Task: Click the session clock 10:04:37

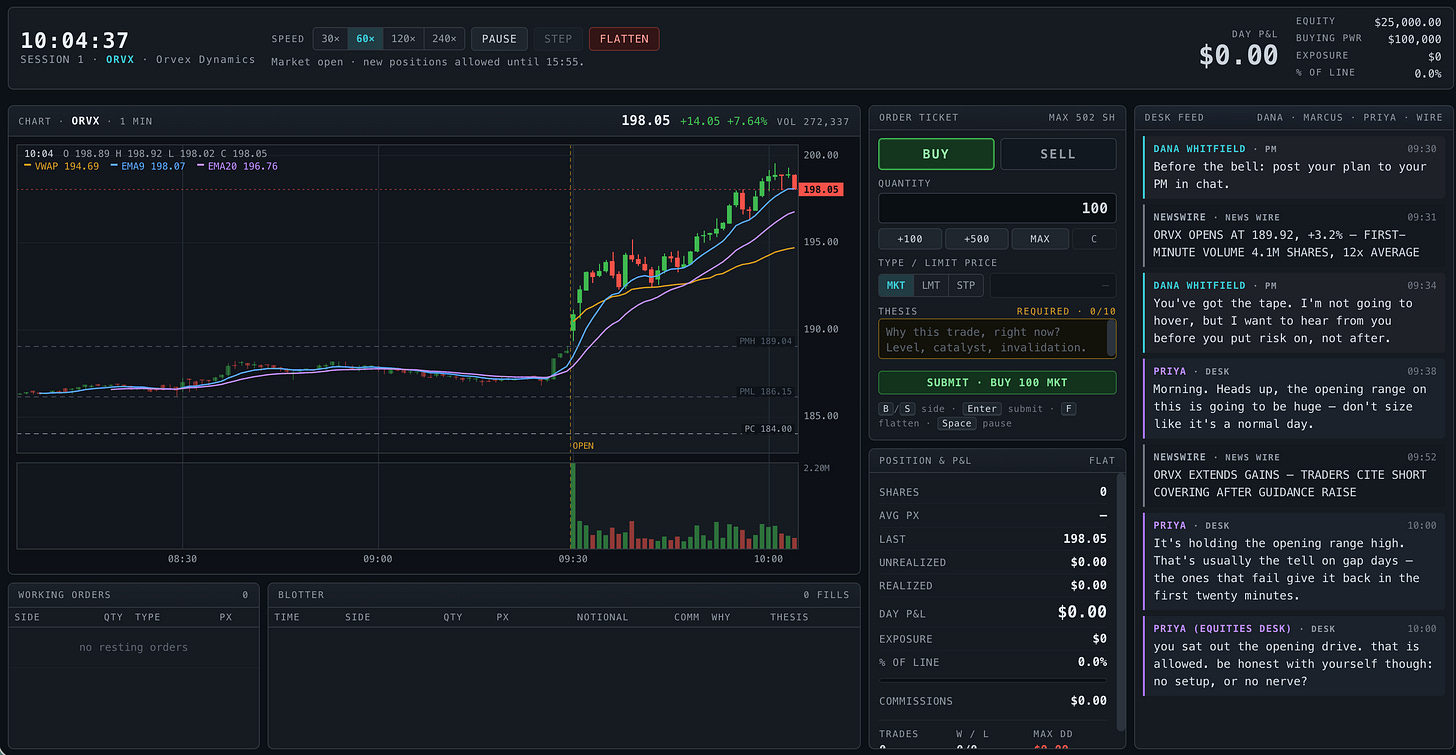Action: coord(75,40)
